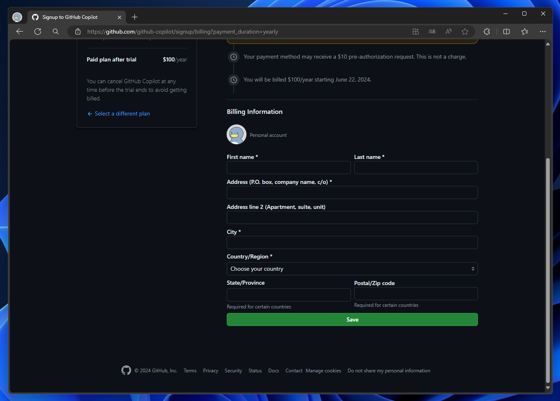Screen dimensions: 560x401
Task: Toggle the split screen view
Action: point(506,32)
